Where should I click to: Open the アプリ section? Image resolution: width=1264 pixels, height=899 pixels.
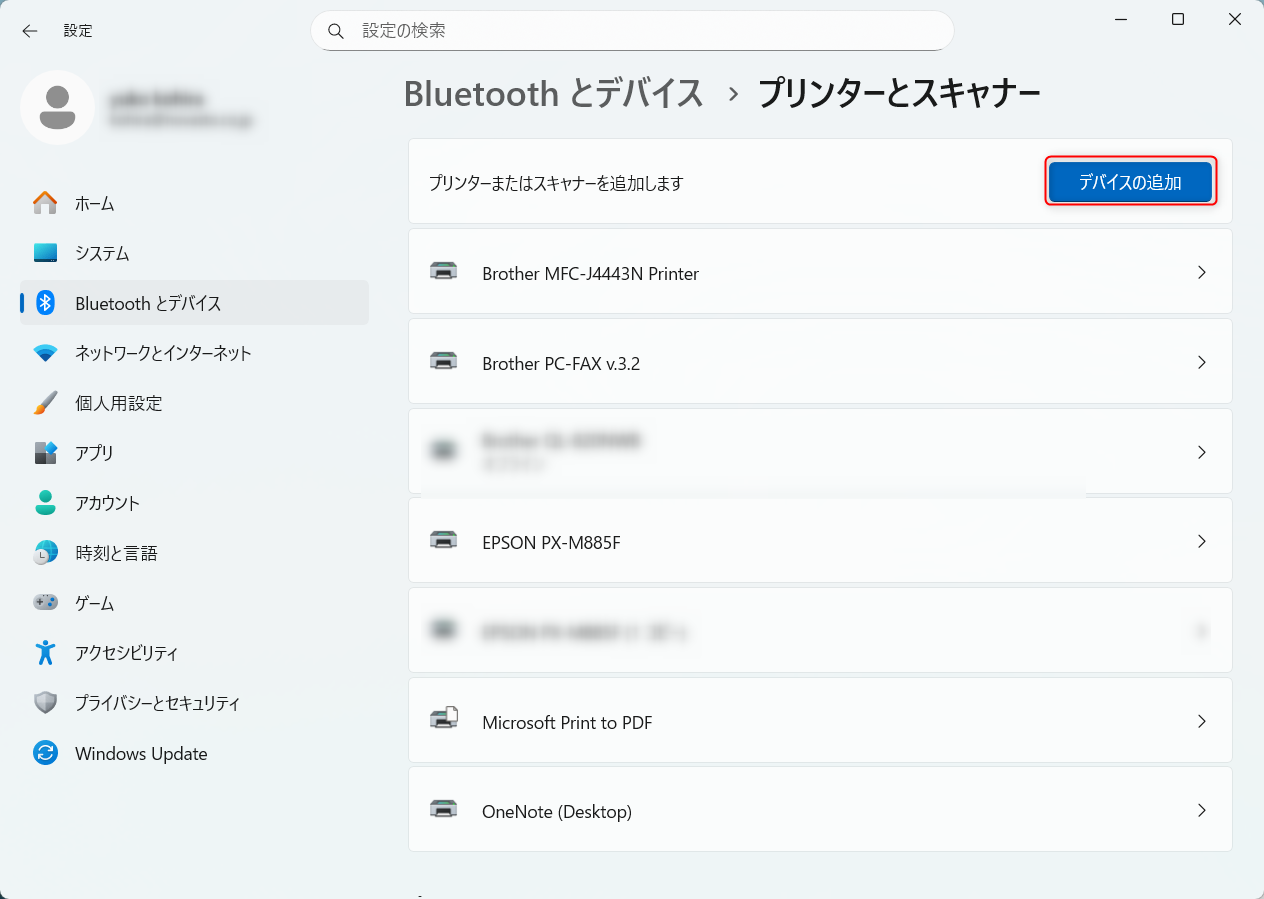94,453
